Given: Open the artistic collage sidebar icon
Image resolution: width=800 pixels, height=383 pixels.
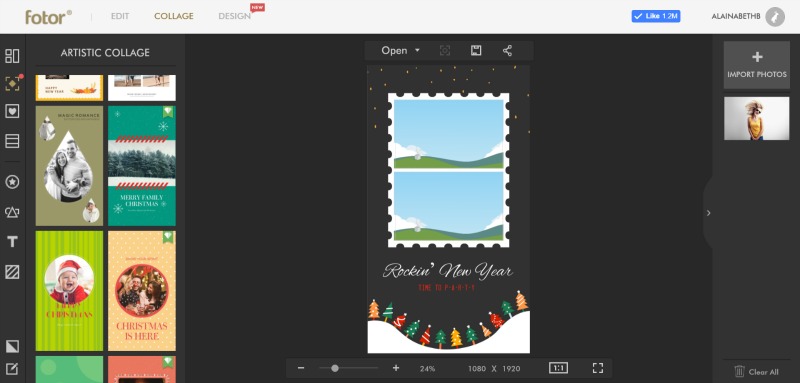Looking at the screenshot, I should tap(12, 84).
